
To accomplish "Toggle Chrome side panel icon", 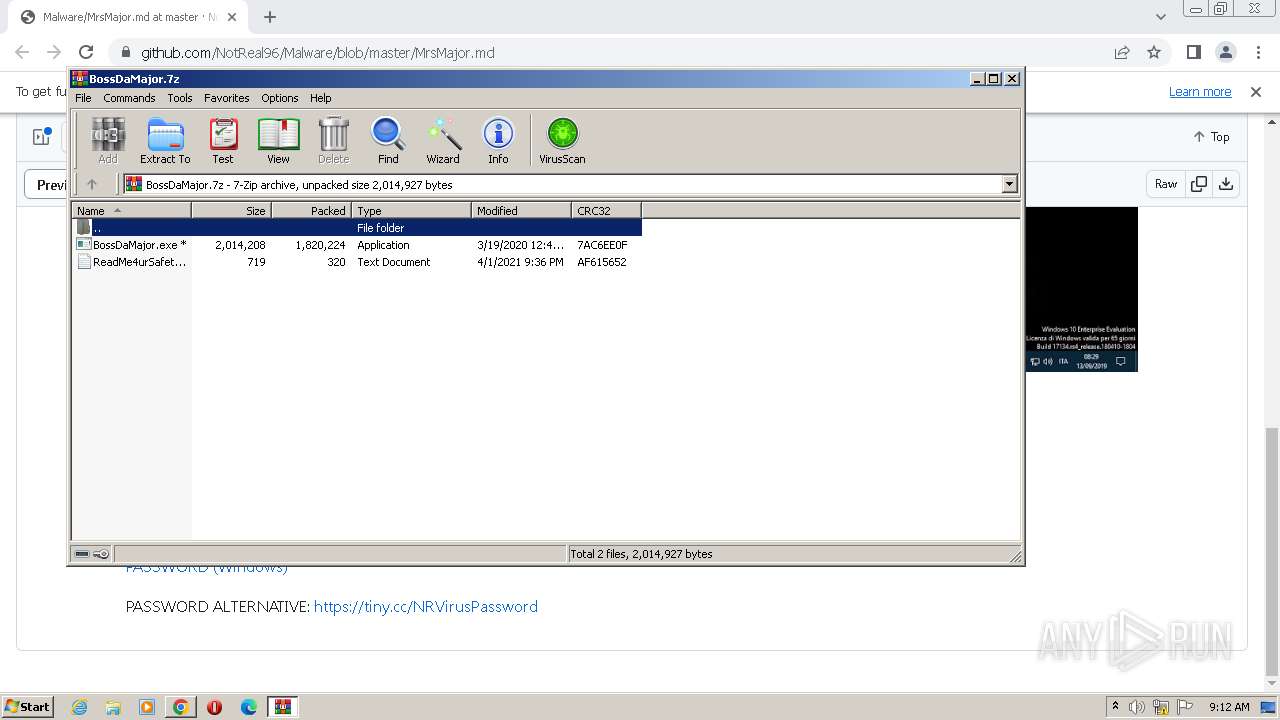I will [1193, 52].
